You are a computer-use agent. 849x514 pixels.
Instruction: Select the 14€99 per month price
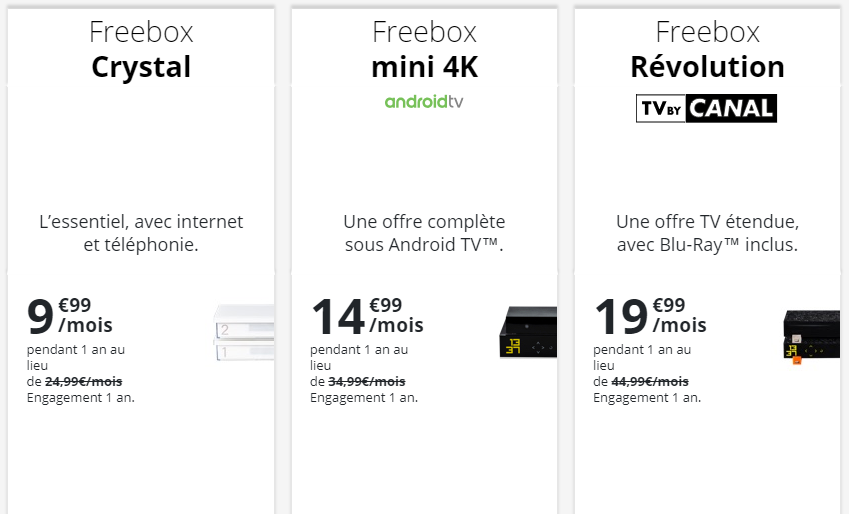click(366, 315)
